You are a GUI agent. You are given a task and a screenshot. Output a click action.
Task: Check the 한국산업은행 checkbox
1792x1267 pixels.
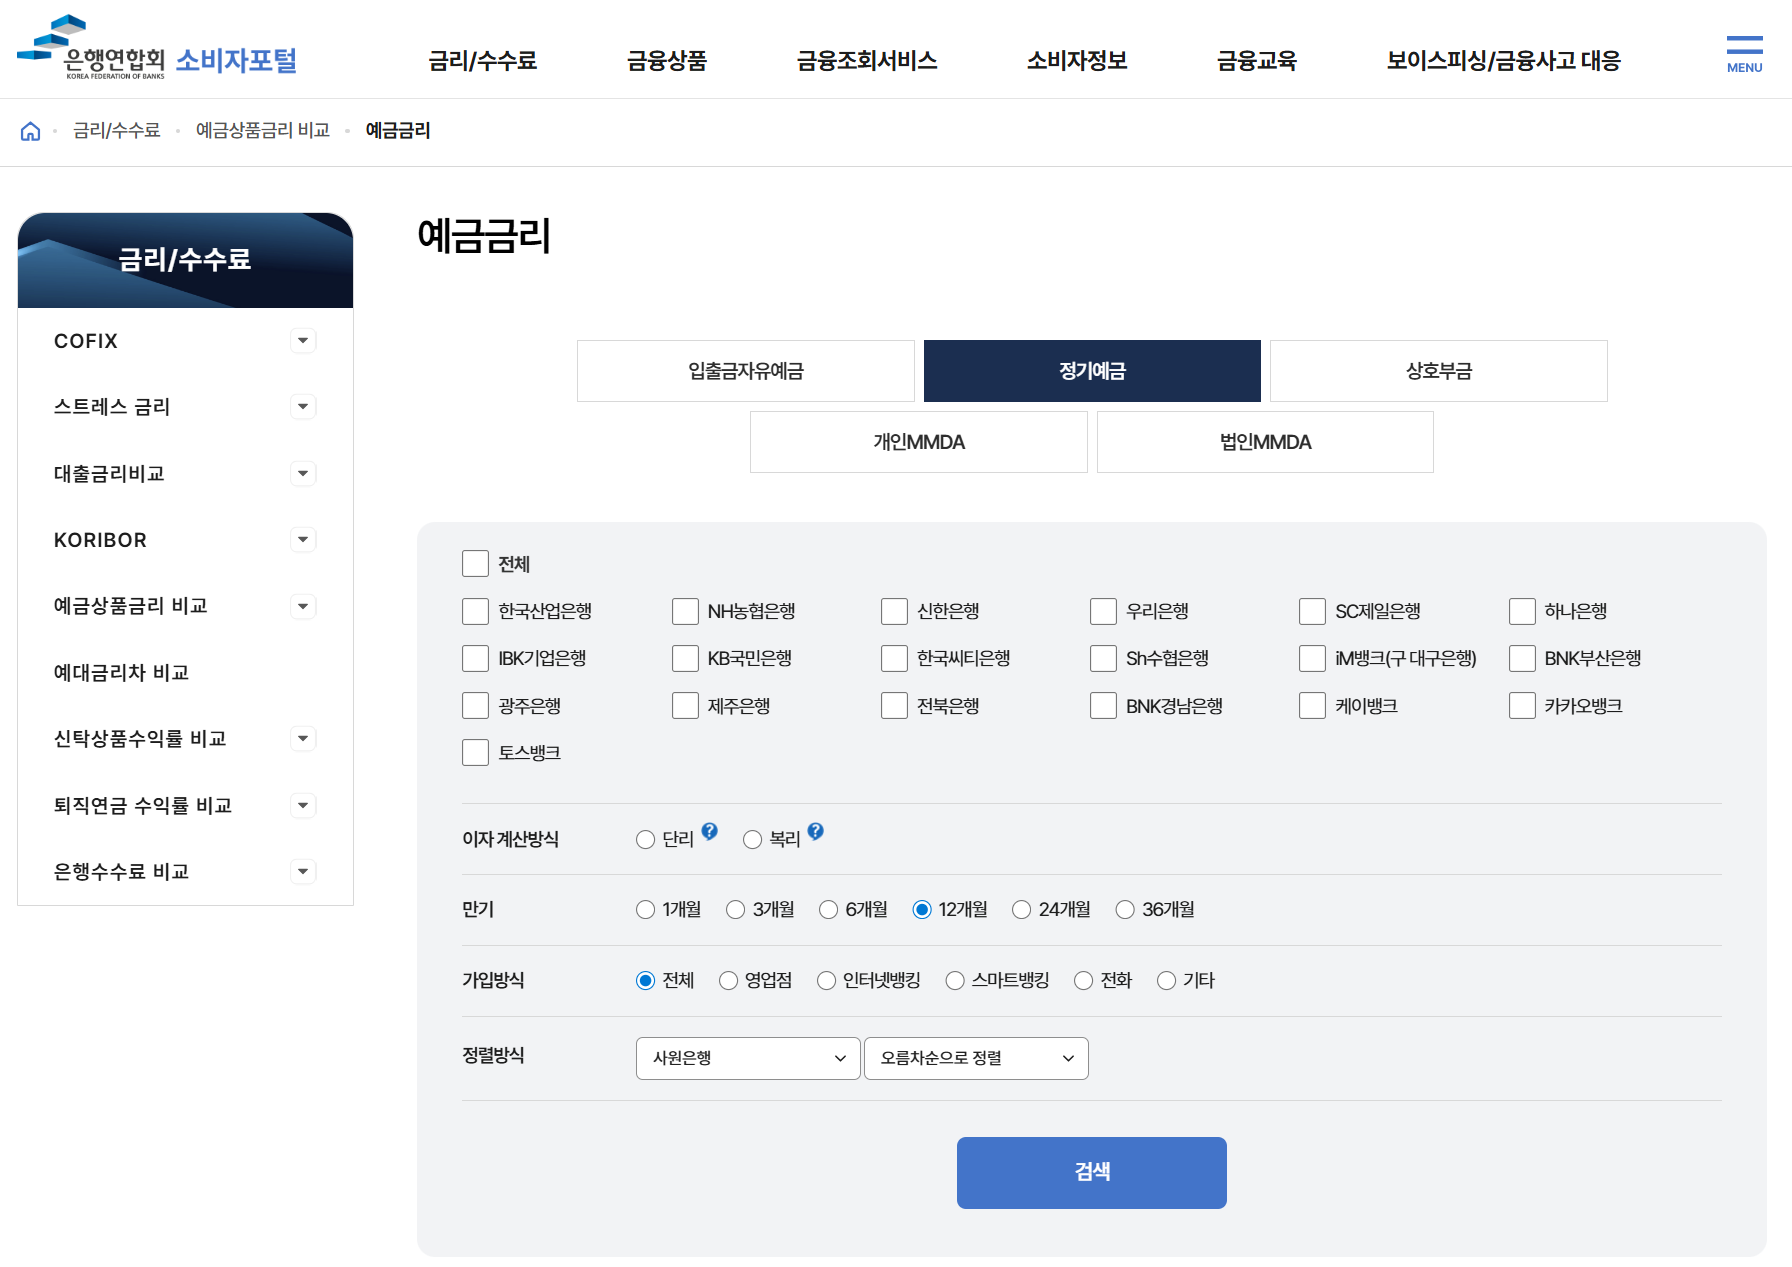click(475, 611)
